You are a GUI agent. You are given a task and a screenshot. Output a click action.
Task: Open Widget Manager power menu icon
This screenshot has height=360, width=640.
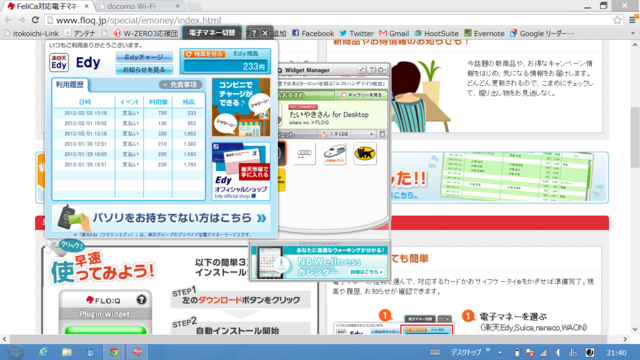(381, 70)
